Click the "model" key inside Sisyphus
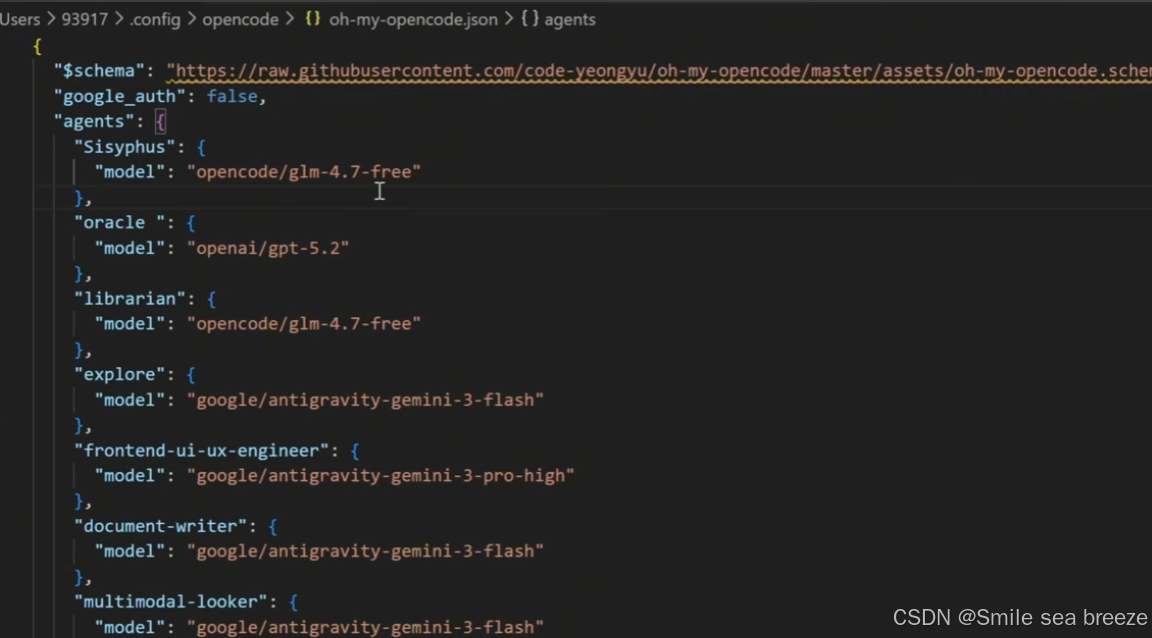The height and width of the screenshot is (638, 1152). click(129, 172)
